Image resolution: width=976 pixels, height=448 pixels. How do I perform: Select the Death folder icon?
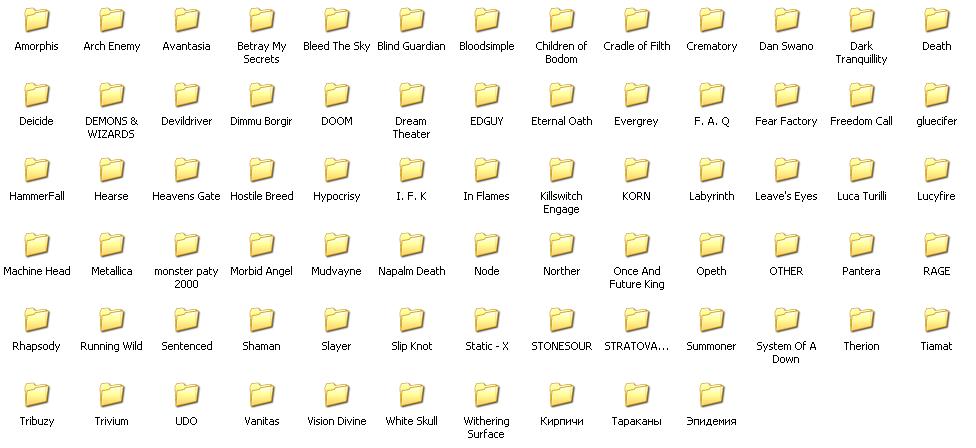tap(937, 20)
